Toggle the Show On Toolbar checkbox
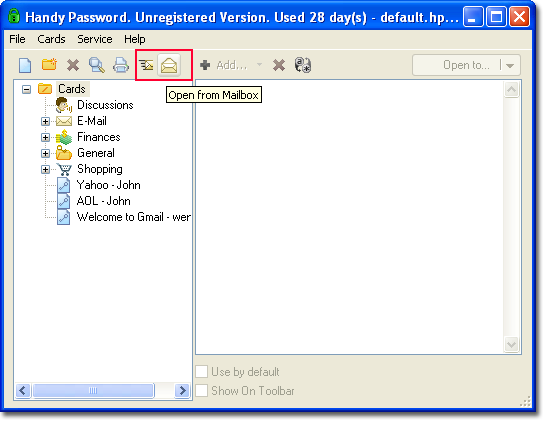This screenshot has height=422, width=546. [x=202, y=391]
